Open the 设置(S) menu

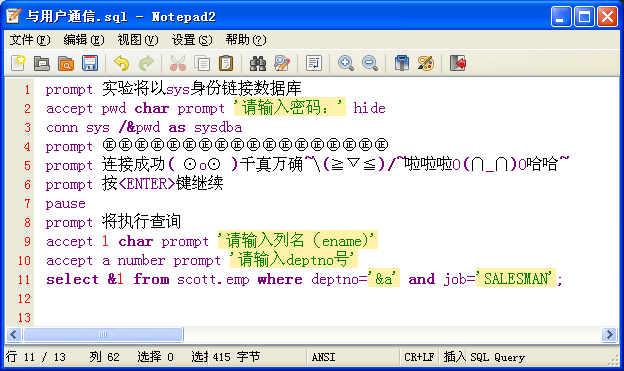tap(192, 40)
